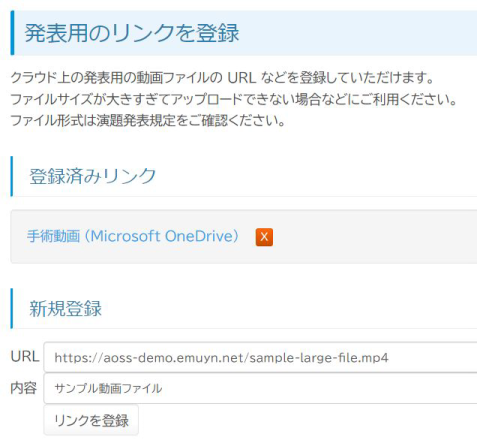Click the first description line about クラウド上の動画ファイル
477x443 pixels.
tap(222, 78)
